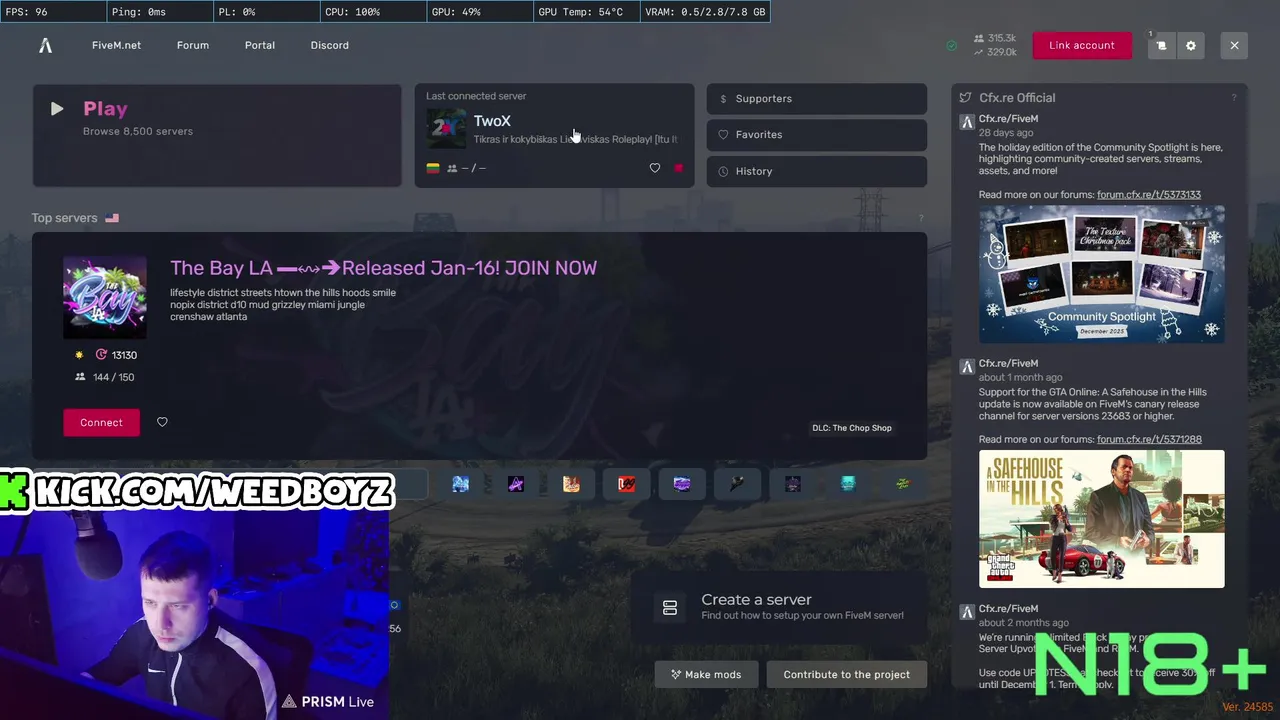This screenshot has width=1280, height=720.
Task: Click the help question mark in Cfx.re Official
Action: point(1234,98)
